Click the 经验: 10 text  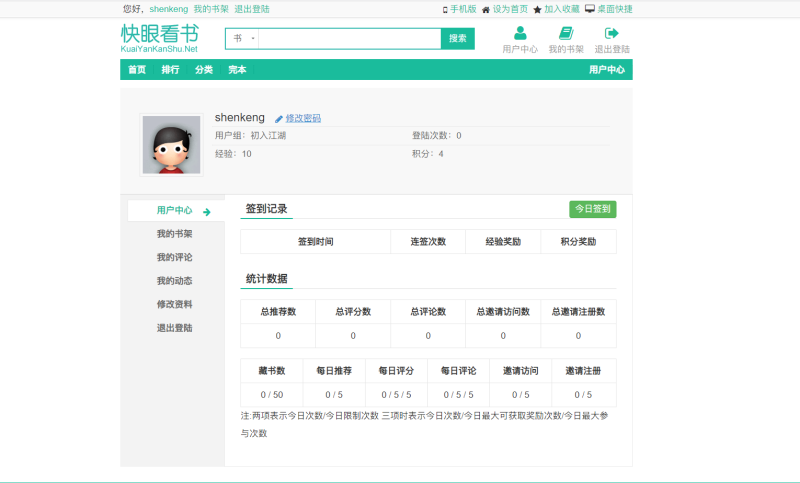pyautogui.click(x=233, y=154)
